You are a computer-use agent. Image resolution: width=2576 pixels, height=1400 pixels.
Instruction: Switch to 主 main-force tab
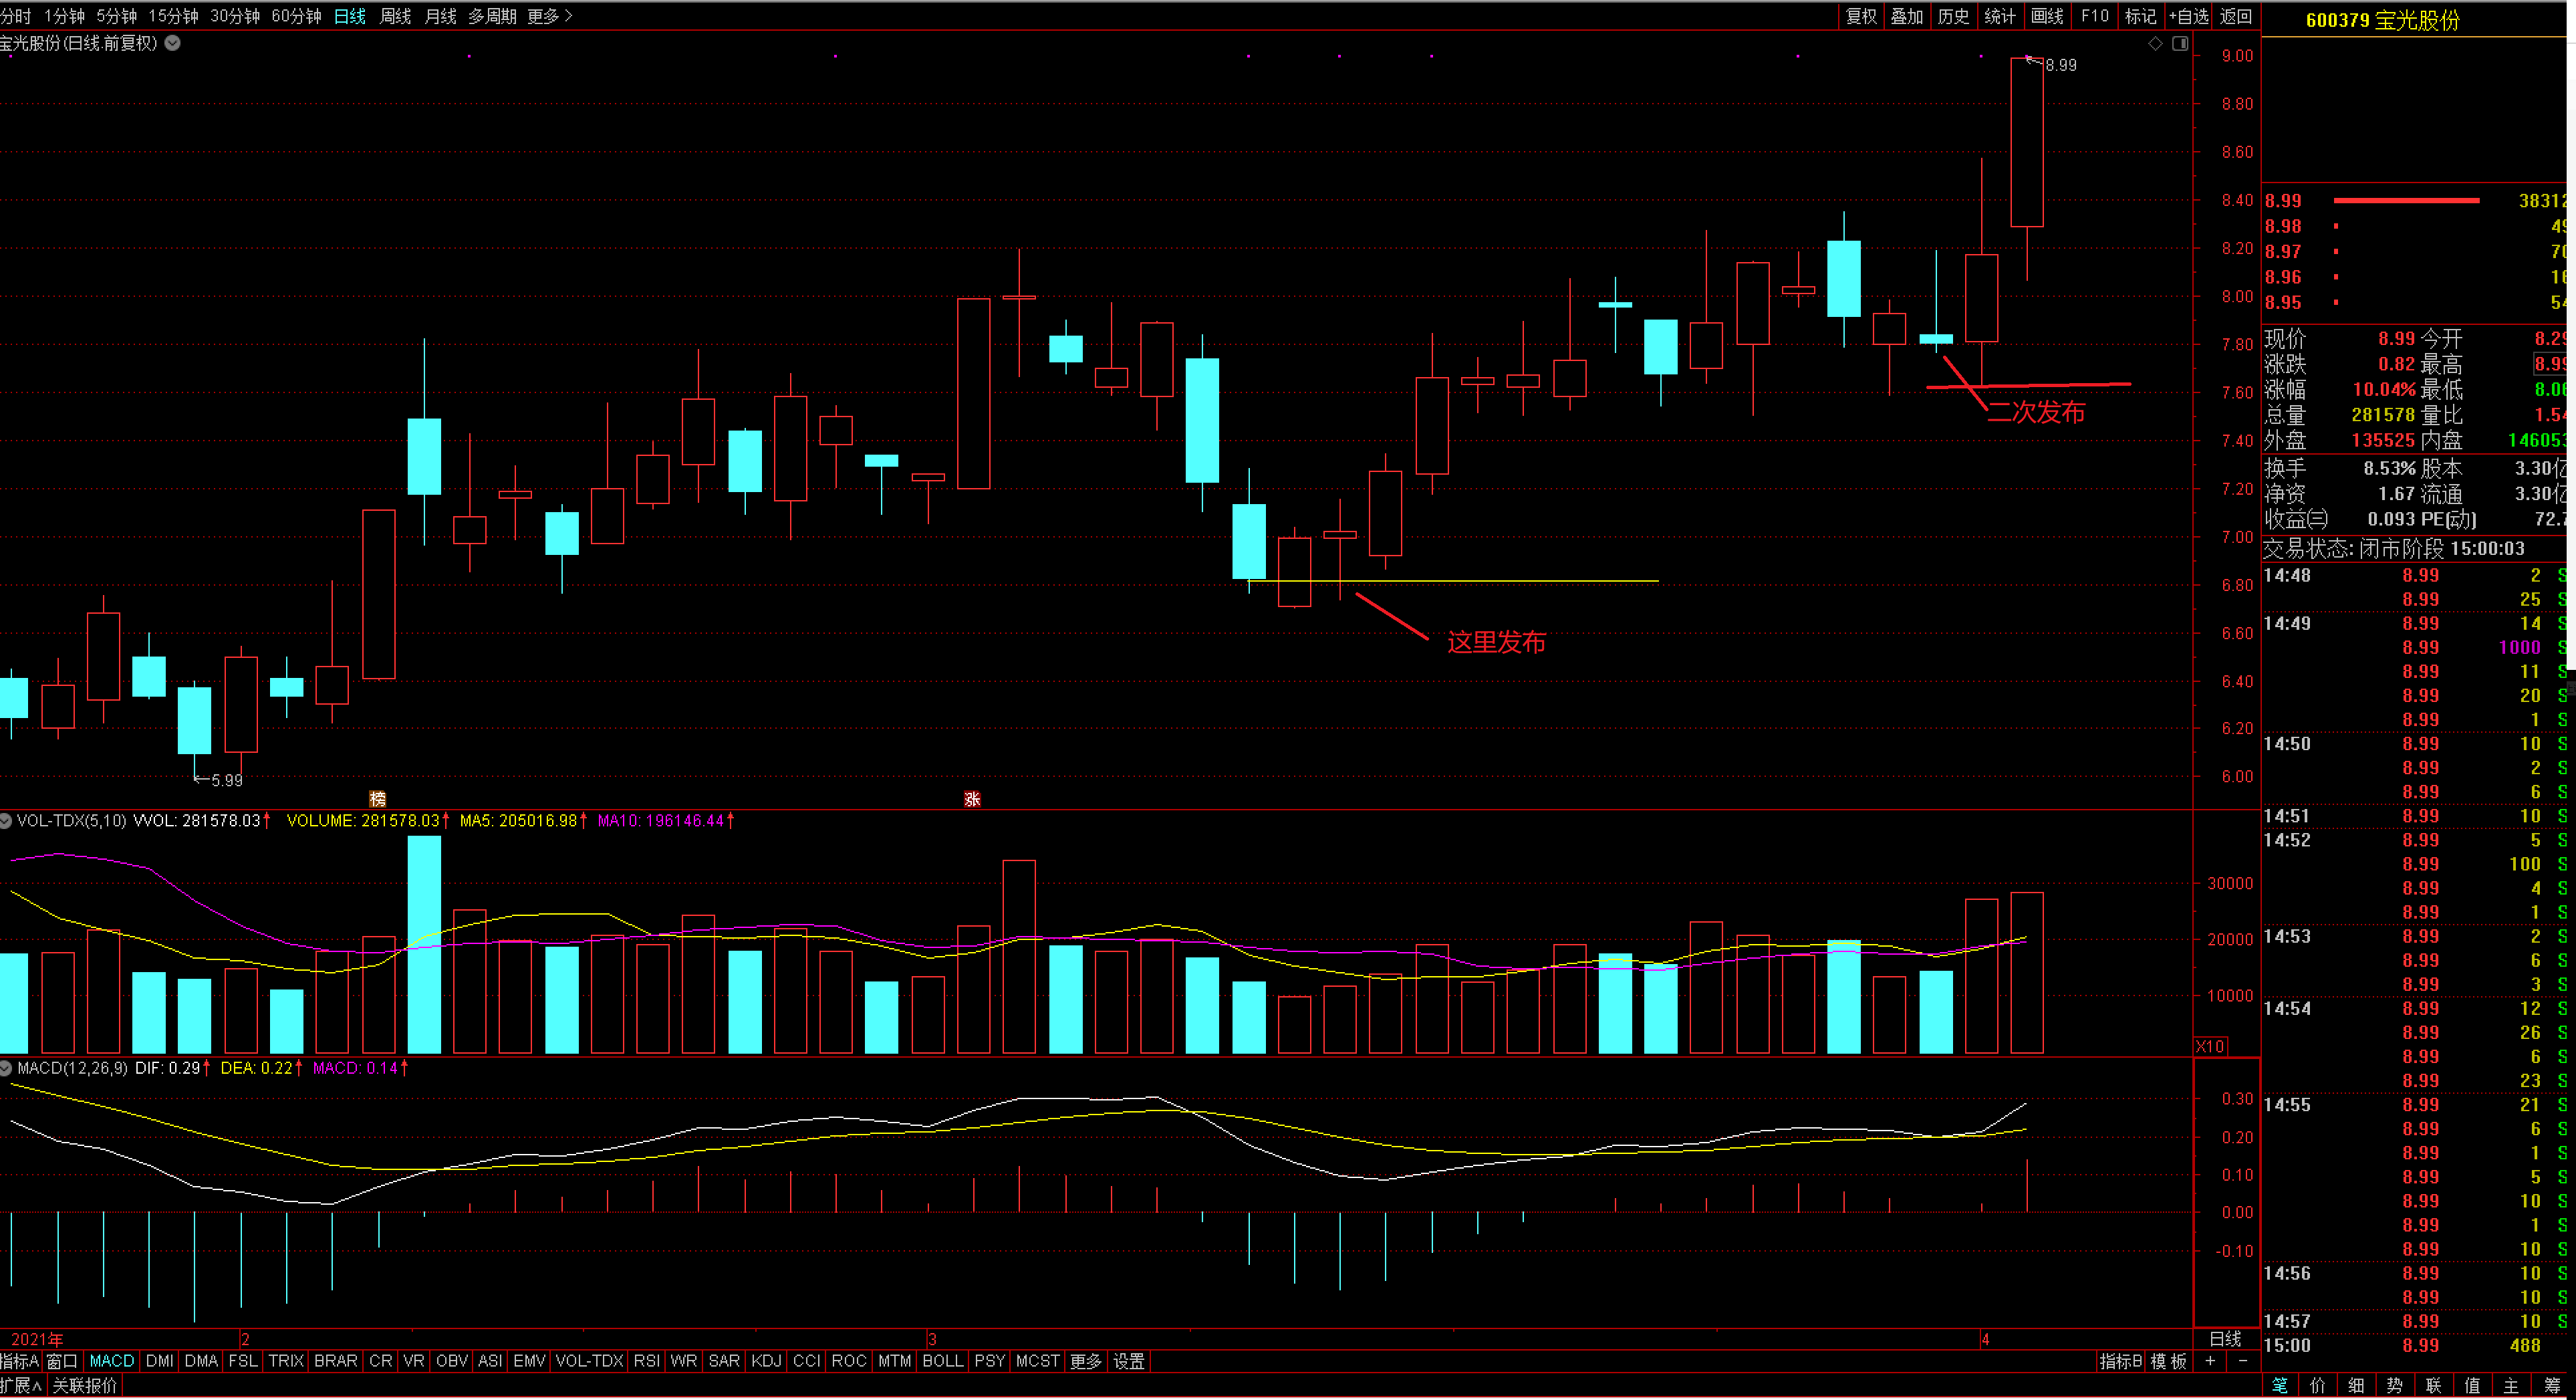(x=2512, y=1386)
